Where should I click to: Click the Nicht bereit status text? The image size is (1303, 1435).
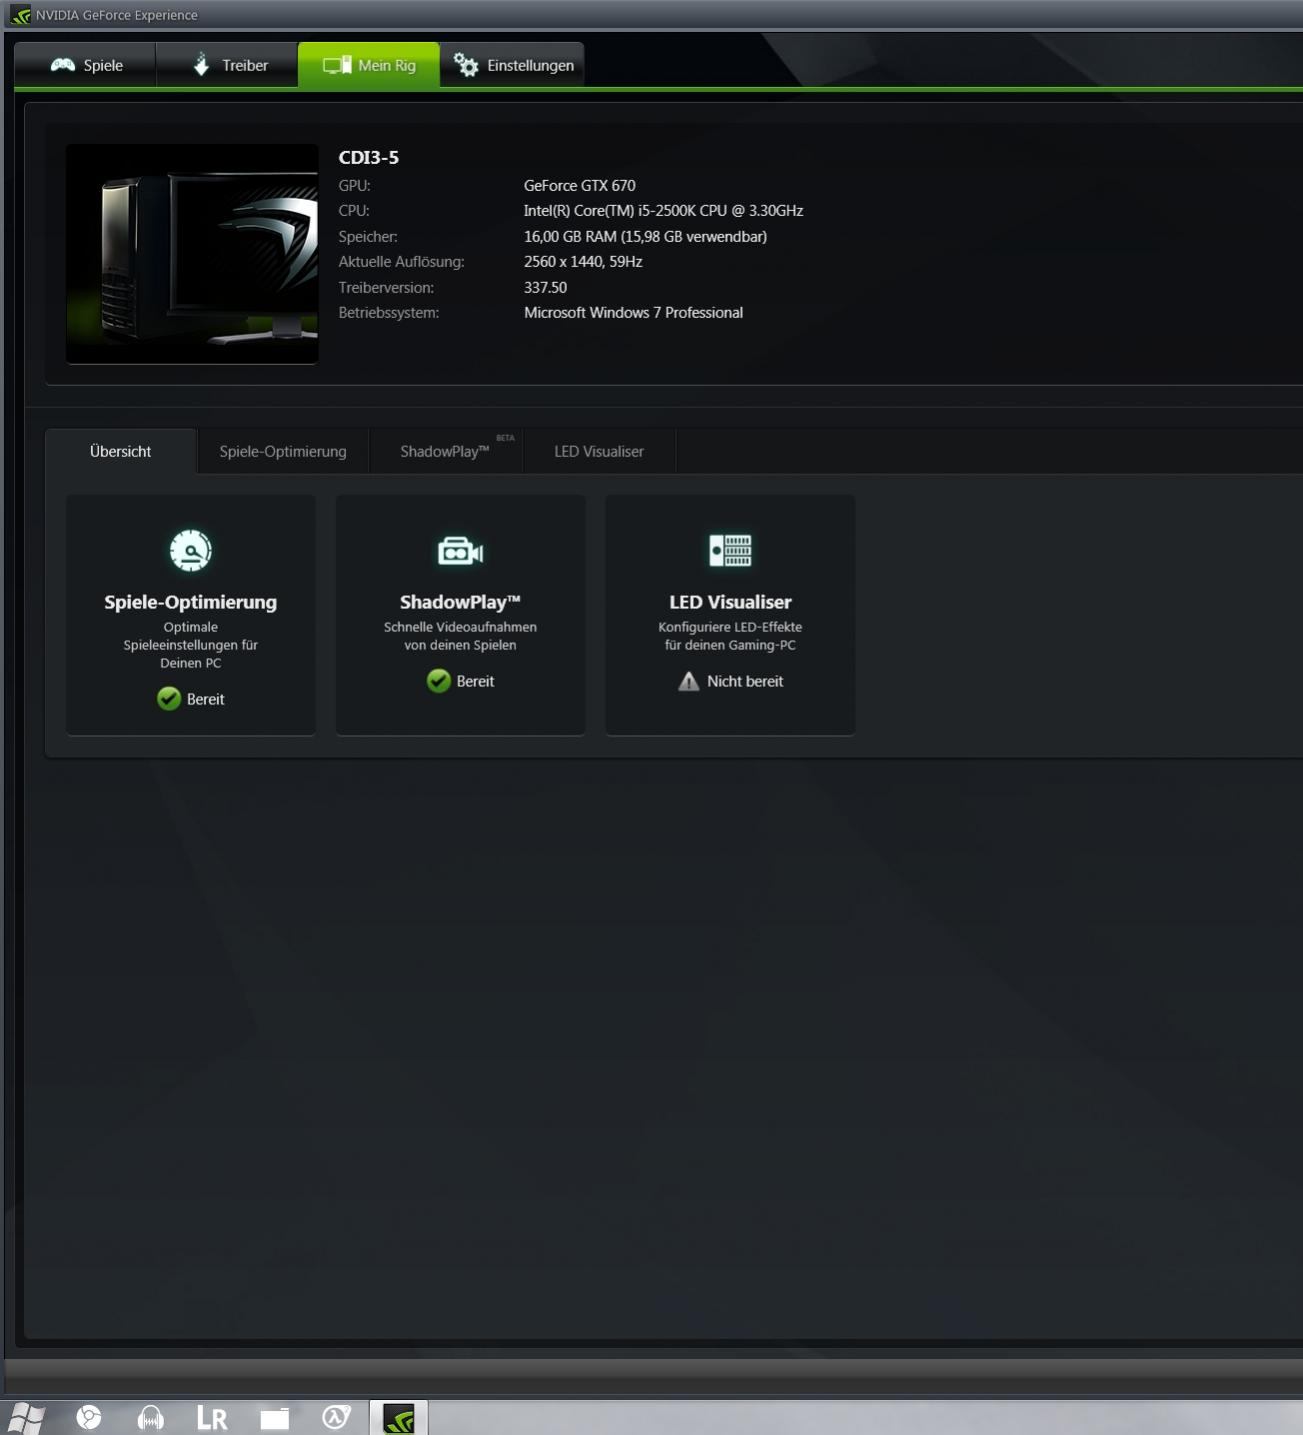[745, 681]
